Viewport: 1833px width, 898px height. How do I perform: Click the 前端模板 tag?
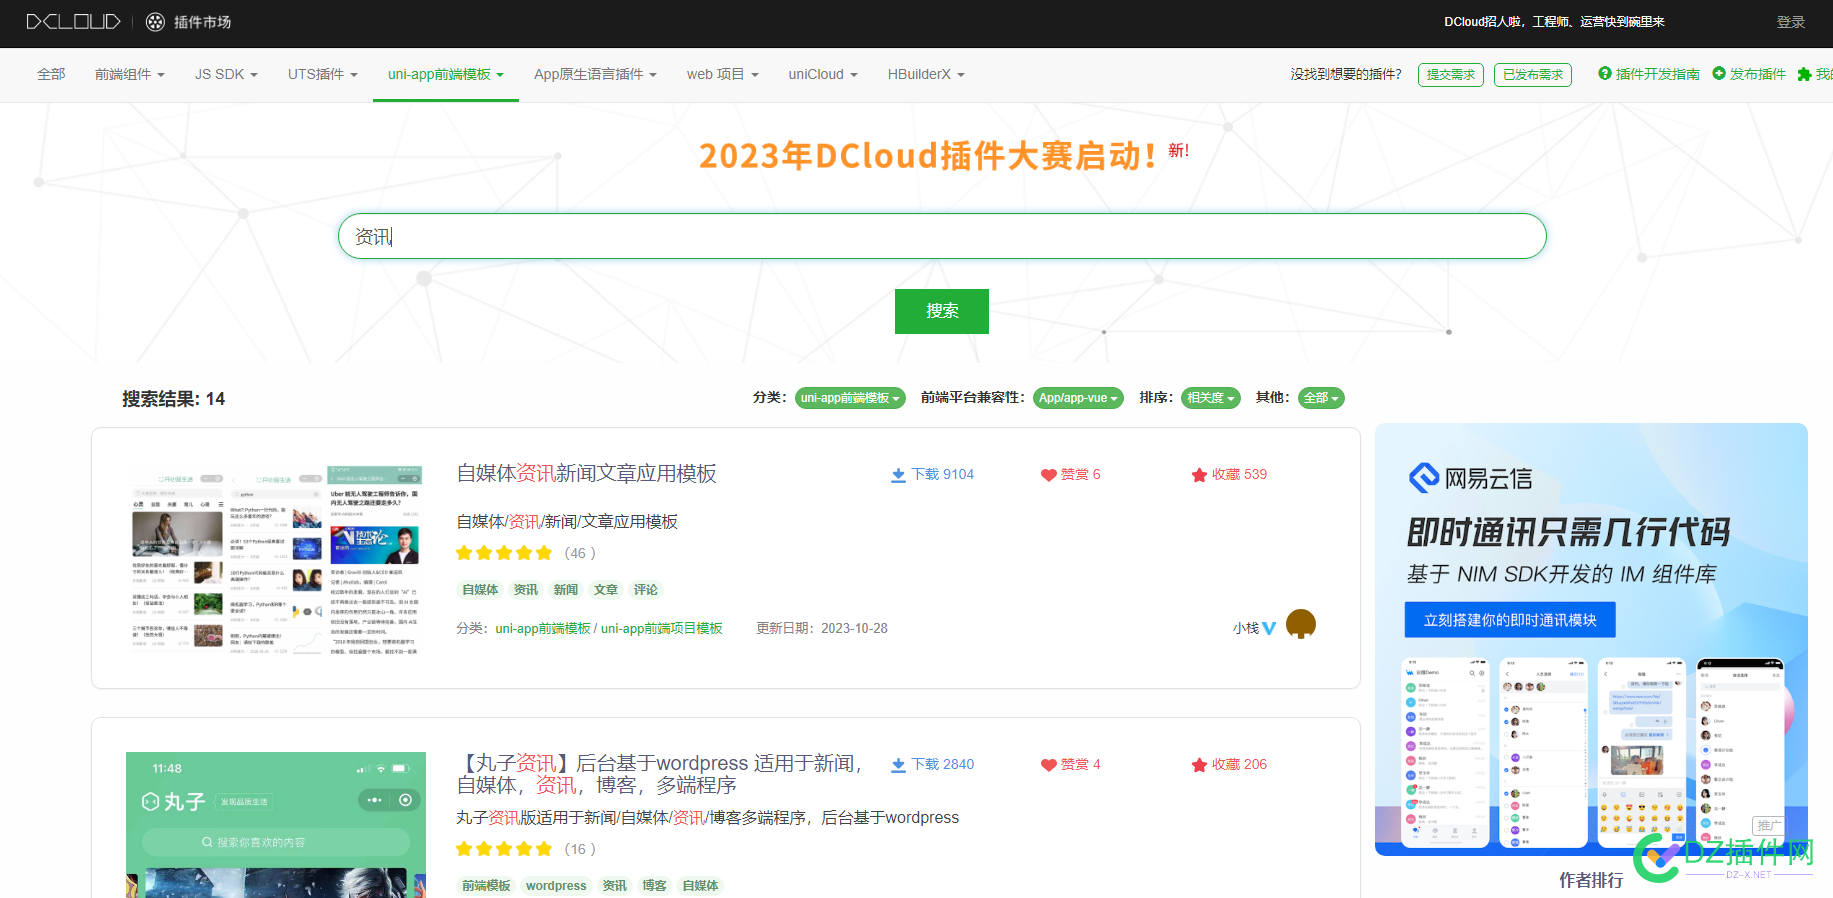tap(486, 886)
